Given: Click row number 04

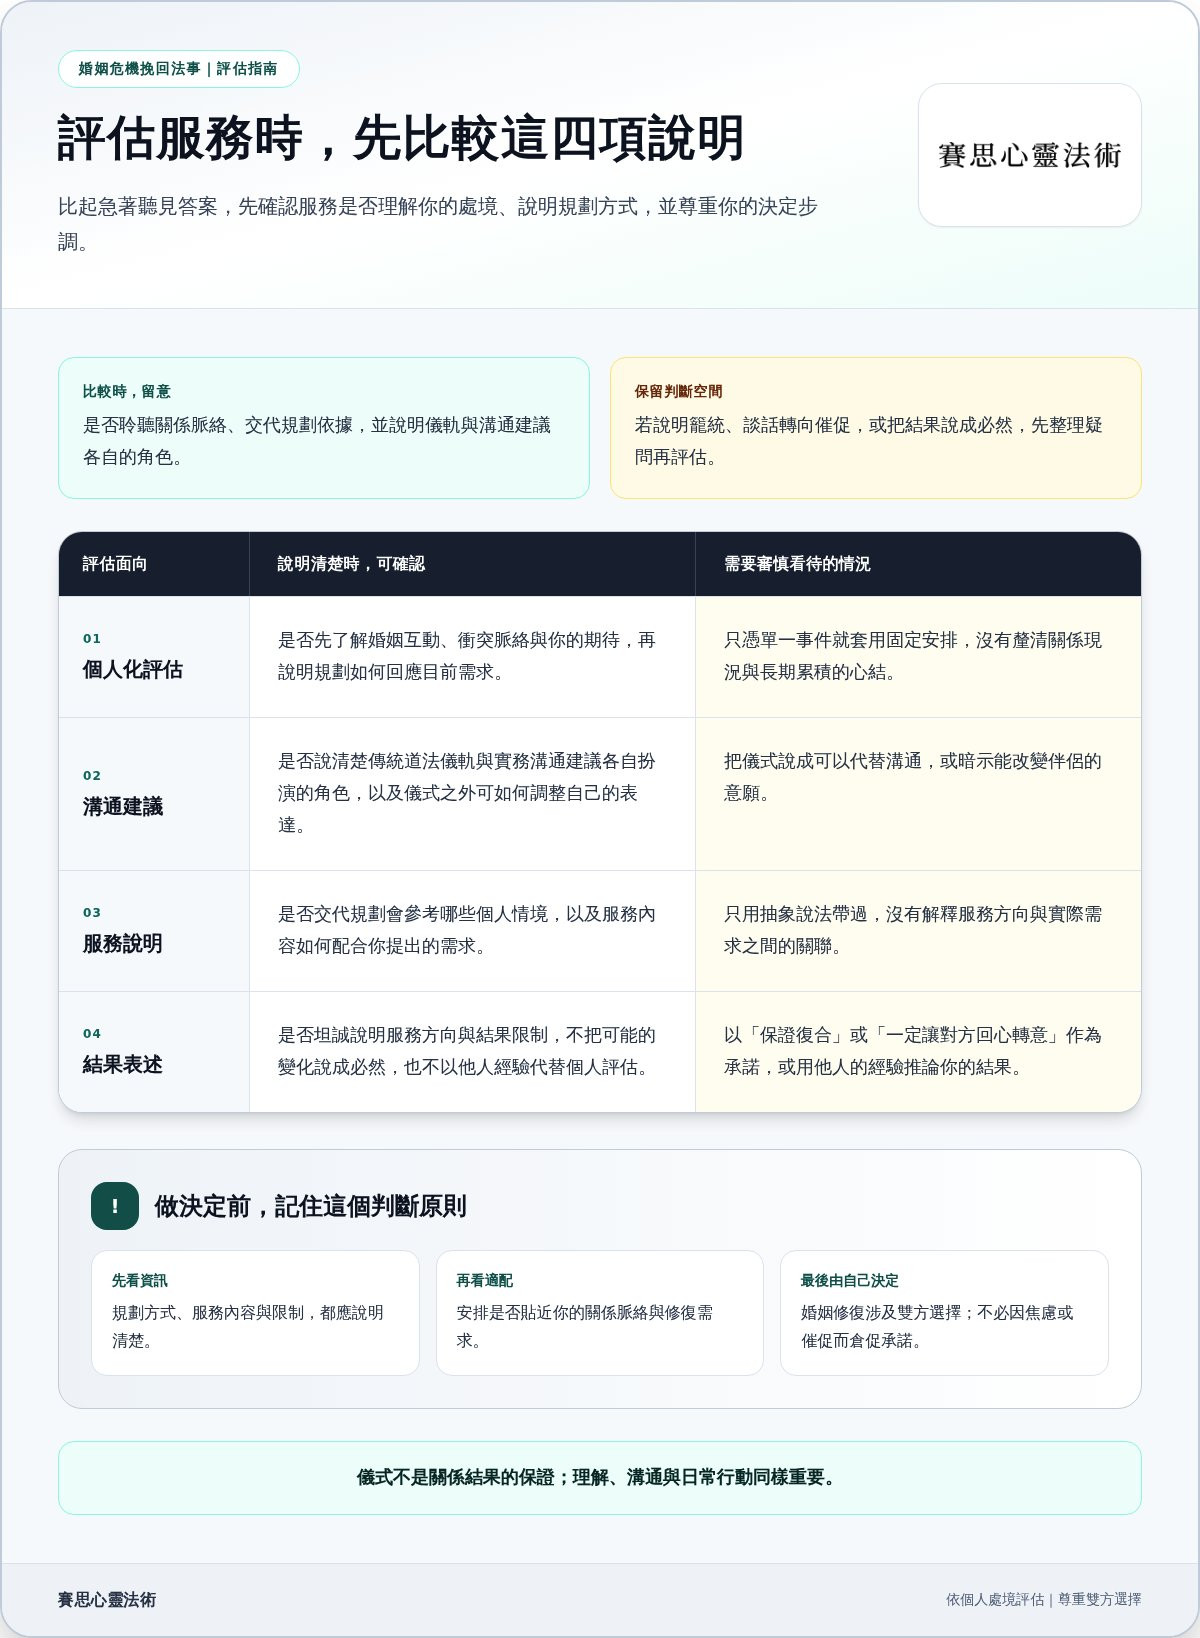Looking at the screenshot, I should tap(92, 1034).
